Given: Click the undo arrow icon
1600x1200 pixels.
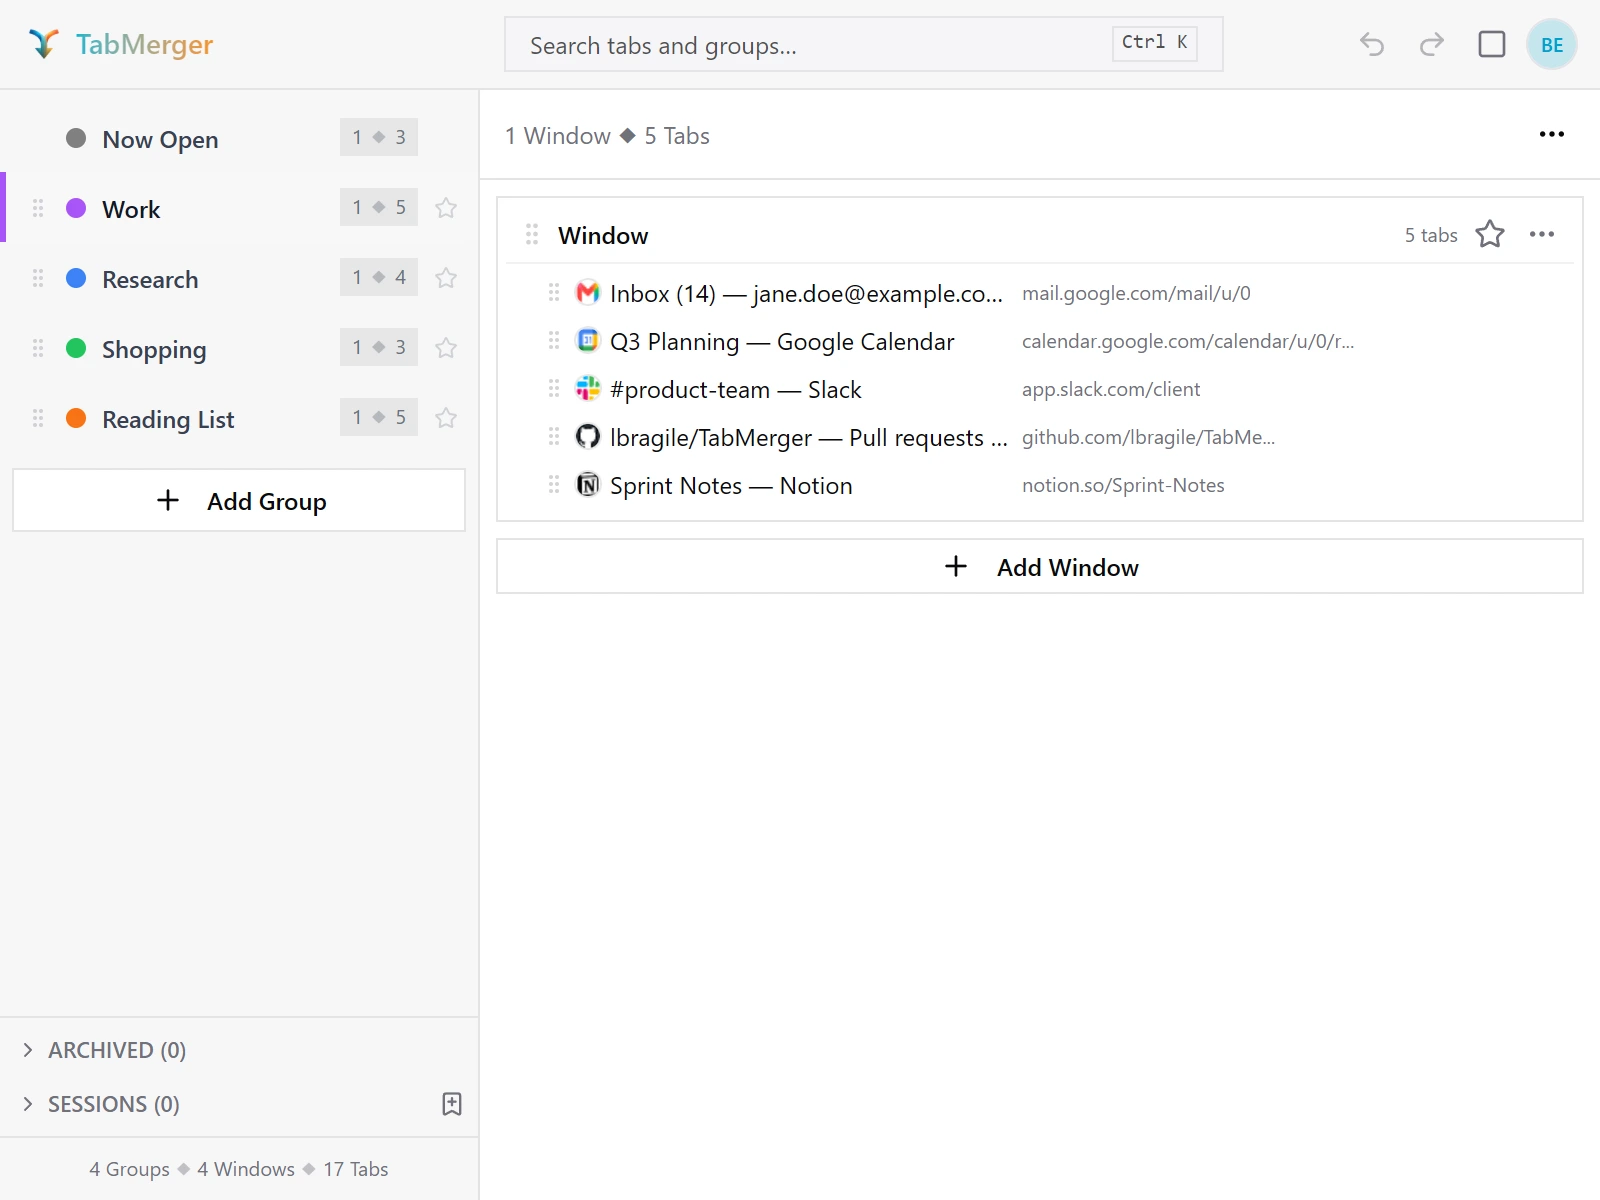Looking at the screenshot, I should pos(1372,44).
